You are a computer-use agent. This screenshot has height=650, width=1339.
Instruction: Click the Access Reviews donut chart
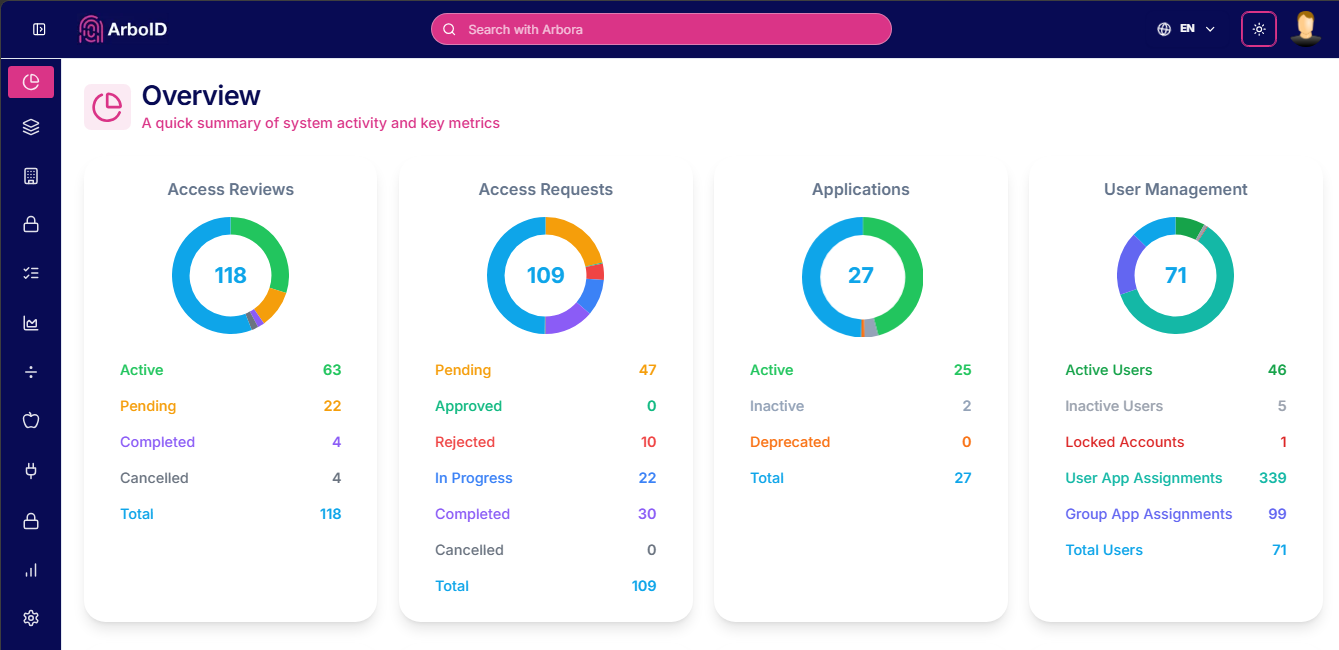click(x=230, y=275)
